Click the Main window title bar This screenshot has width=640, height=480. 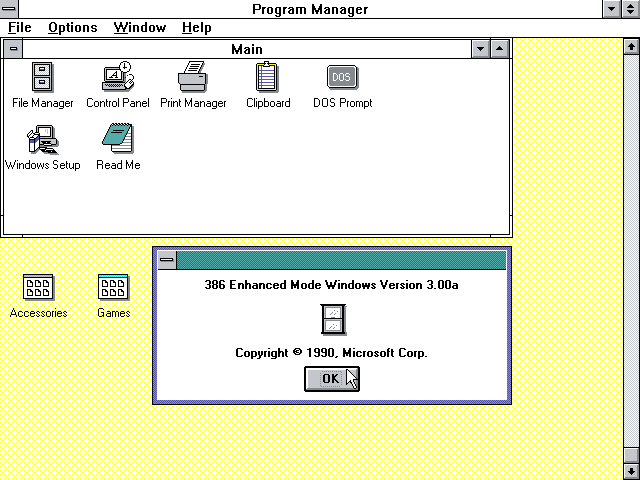[247, 49]
